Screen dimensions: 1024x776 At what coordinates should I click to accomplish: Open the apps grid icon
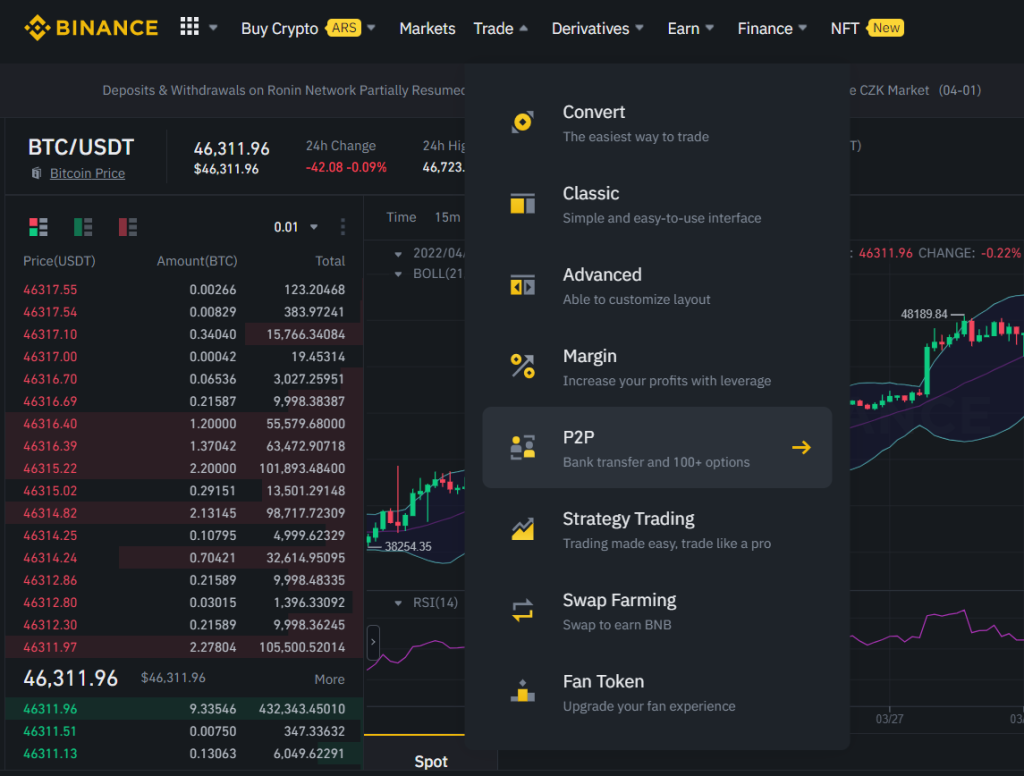point(189,27)
